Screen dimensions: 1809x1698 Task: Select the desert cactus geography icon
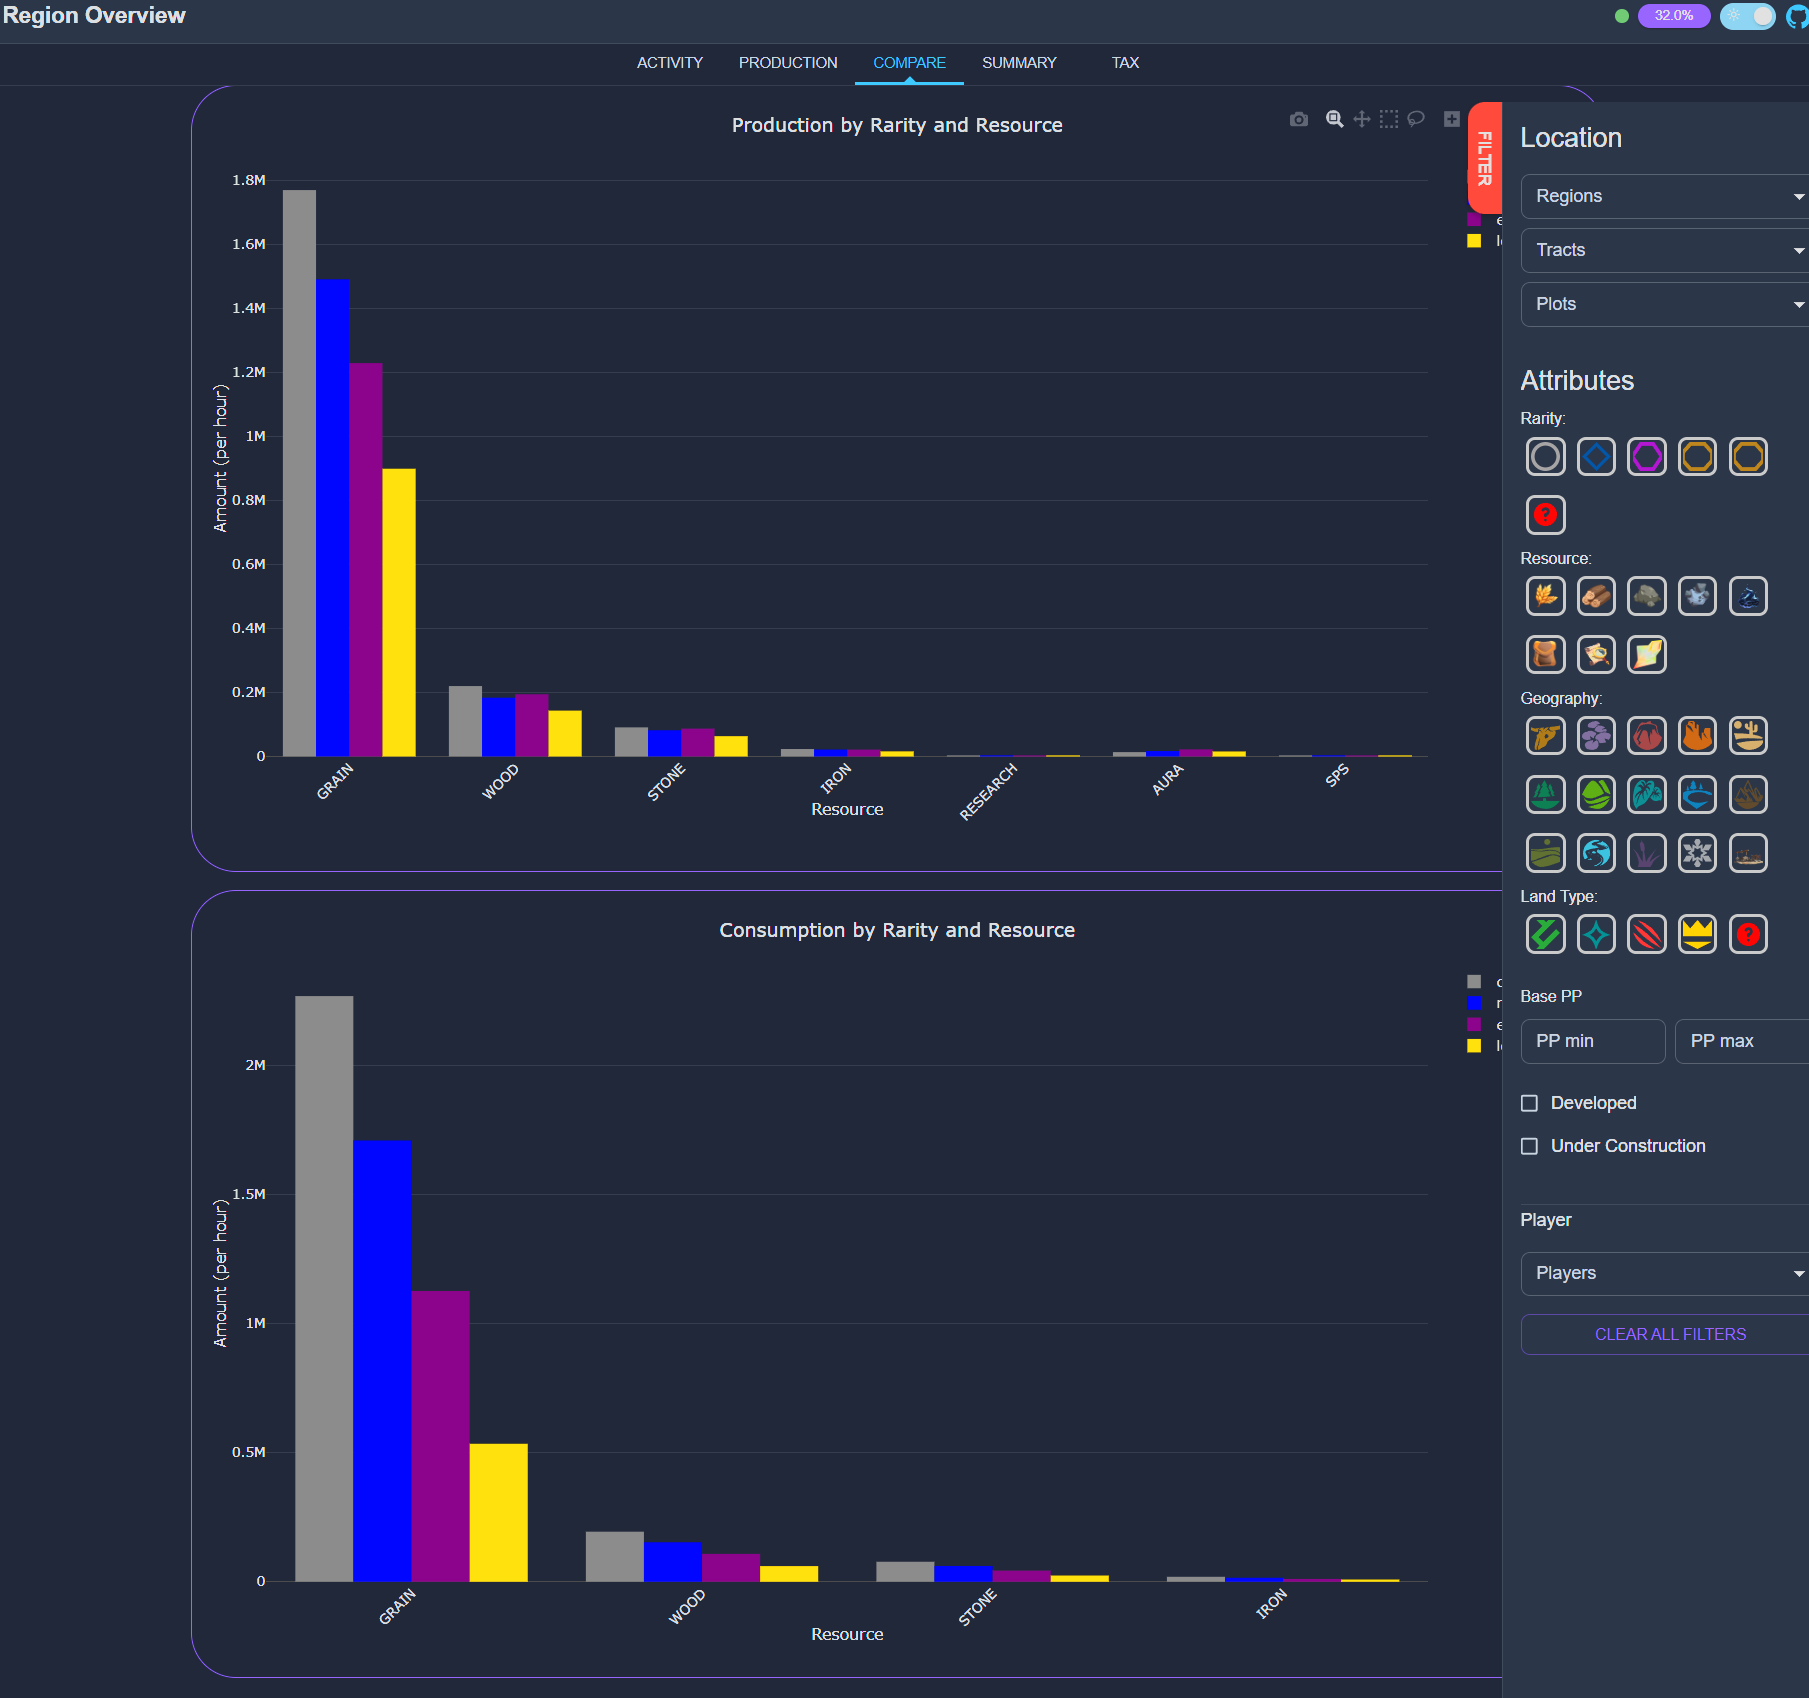pyautogui.click(x=1748, y=735)
